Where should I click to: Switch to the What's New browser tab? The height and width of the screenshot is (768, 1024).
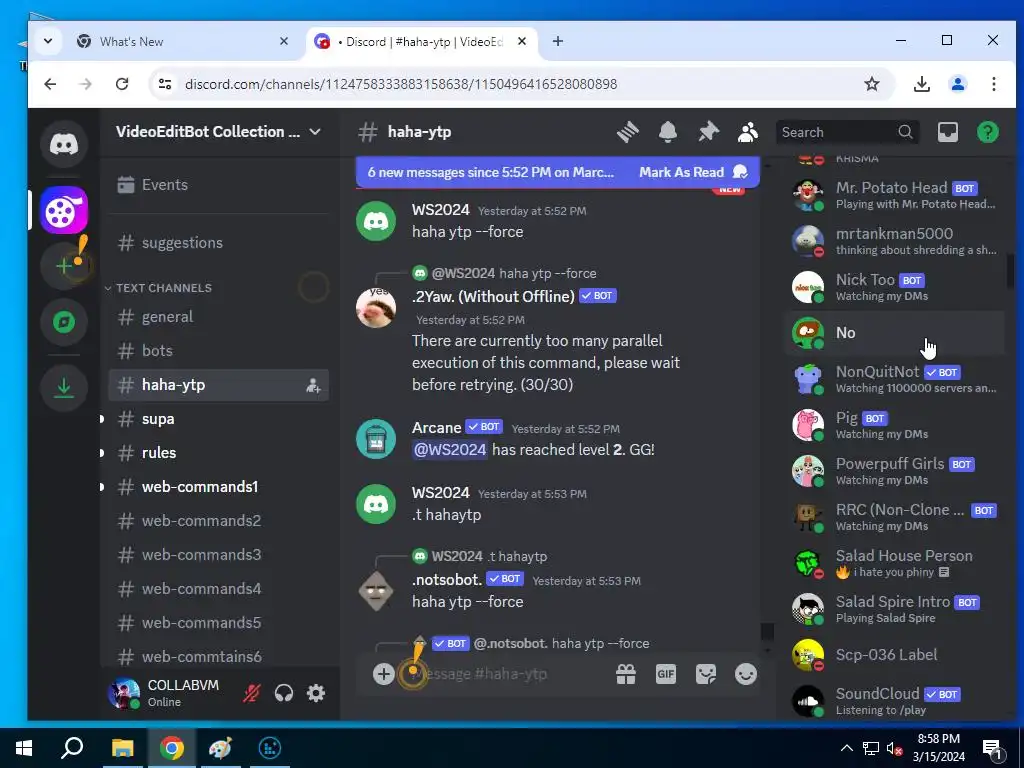(x=183, y=42)
